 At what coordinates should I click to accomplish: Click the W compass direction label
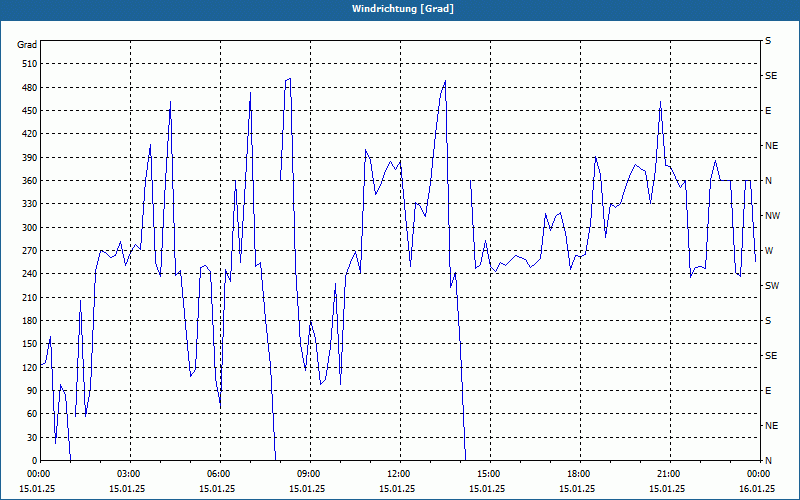769,251
